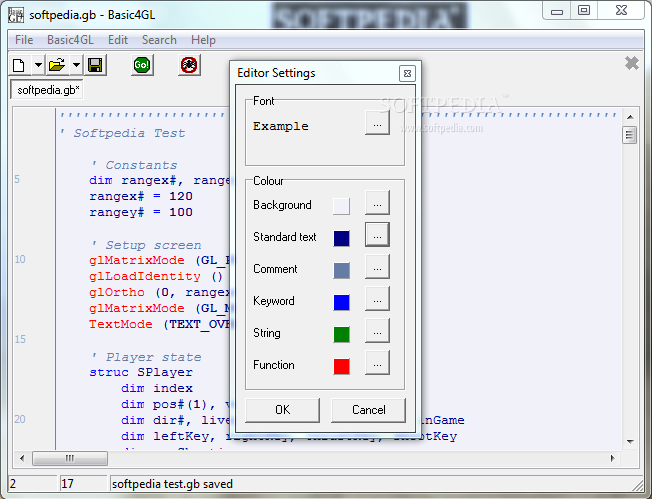The image size is (652, 499).
Task: Open the Search menu
Action: (x=159, y=40)
